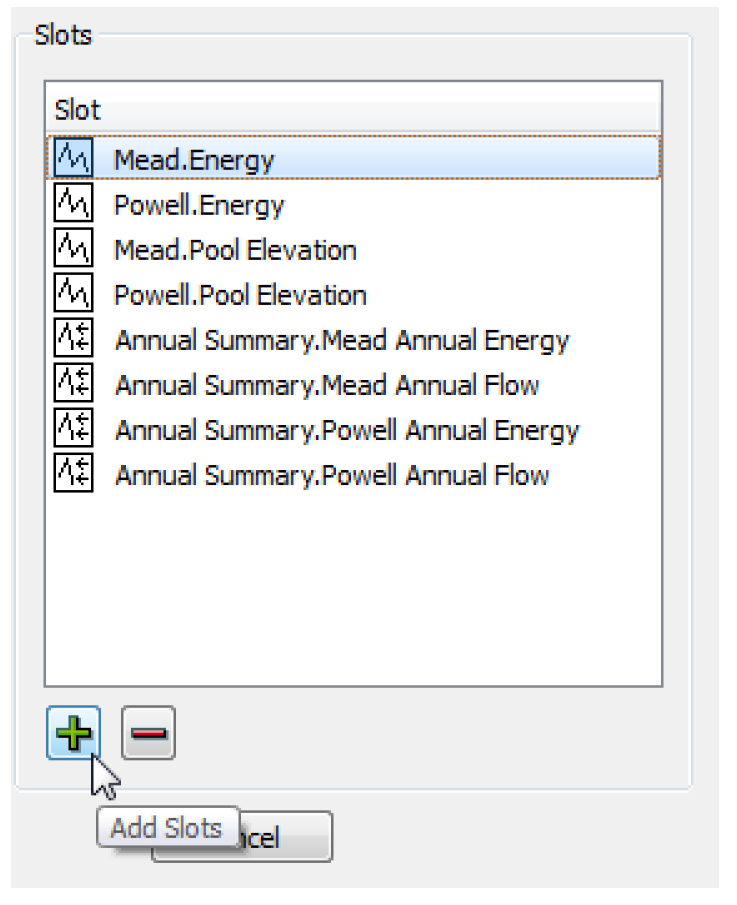The width and height of the screenshot is (737, 905).
Task: Select Annual Summary.Mead Annual Energy
Action: 342,340
